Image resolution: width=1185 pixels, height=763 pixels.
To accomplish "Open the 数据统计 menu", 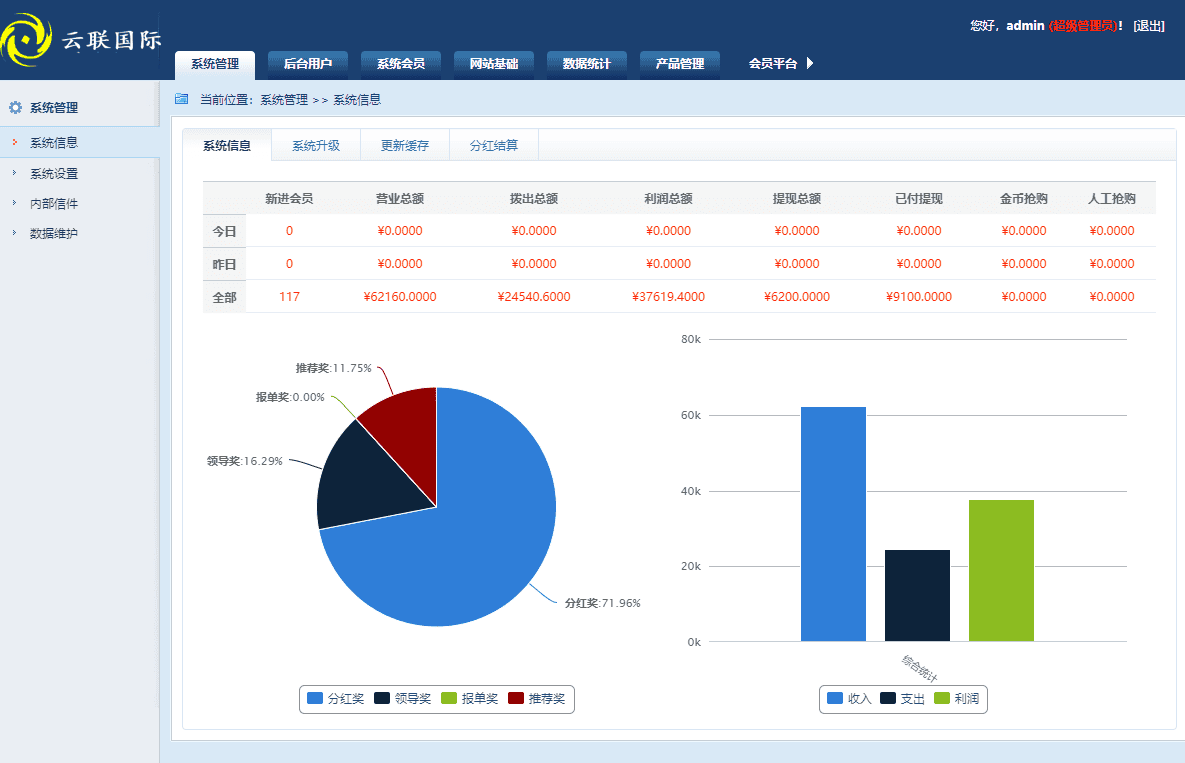I will 586,62.
